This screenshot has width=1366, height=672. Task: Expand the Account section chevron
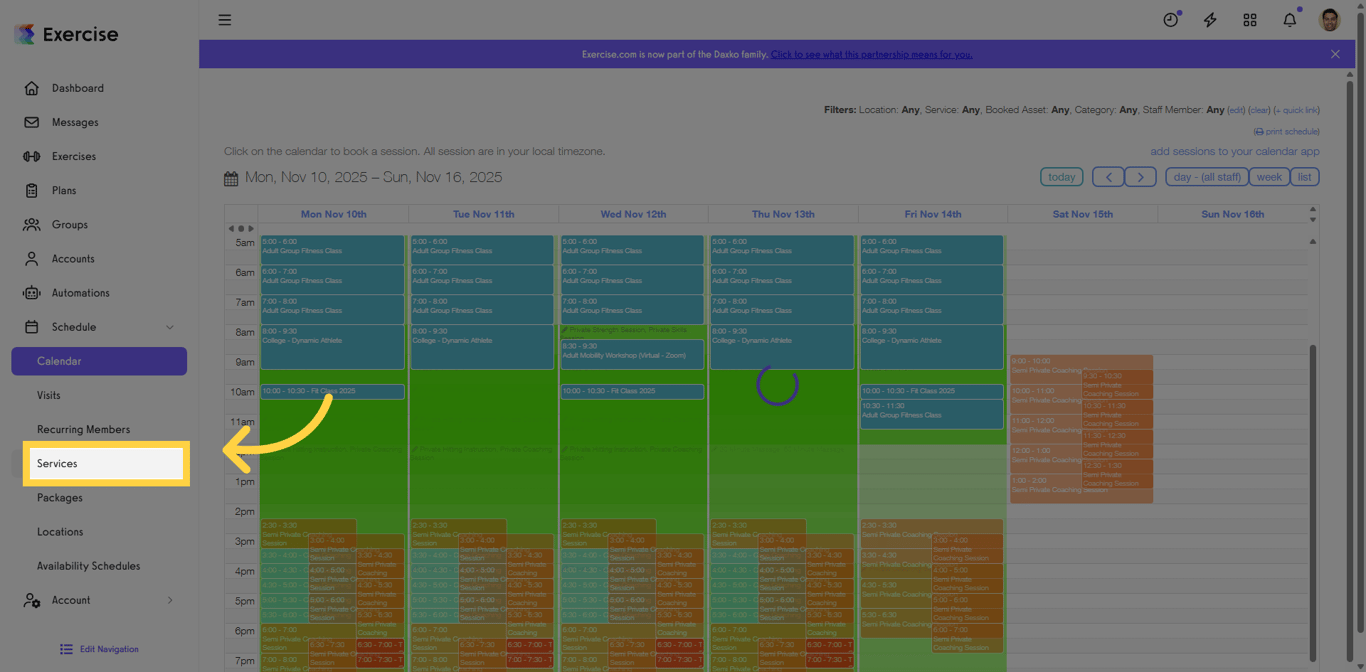168,600
